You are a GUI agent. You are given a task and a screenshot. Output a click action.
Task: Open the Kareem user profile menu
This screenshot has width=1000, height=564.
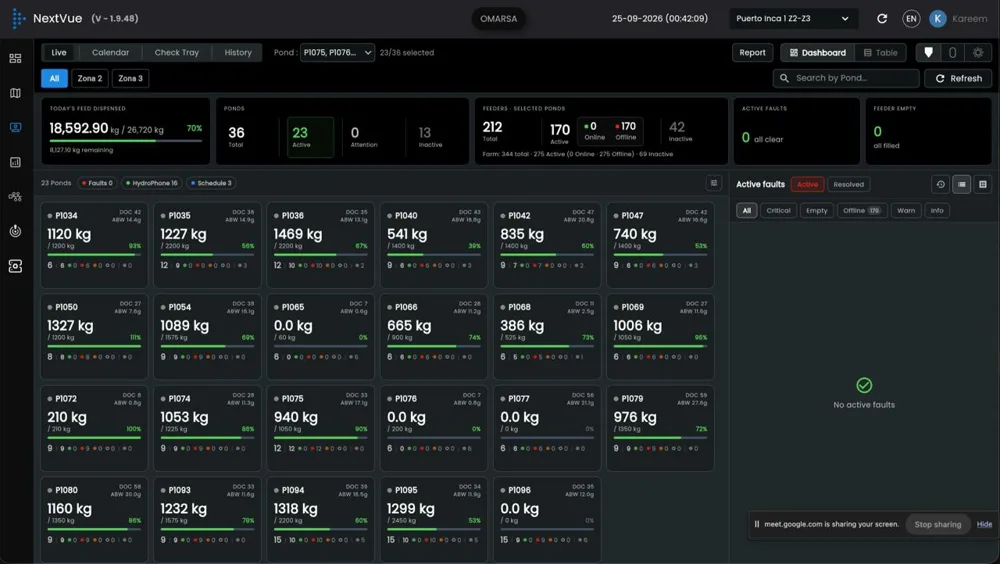pos(958,19)
